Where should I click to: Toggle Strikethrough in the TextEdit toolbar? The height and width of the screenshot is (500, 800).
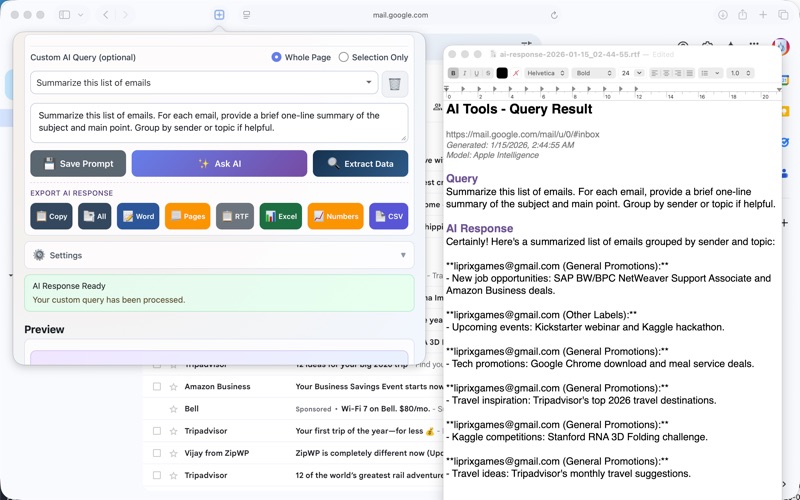(488, 73)
